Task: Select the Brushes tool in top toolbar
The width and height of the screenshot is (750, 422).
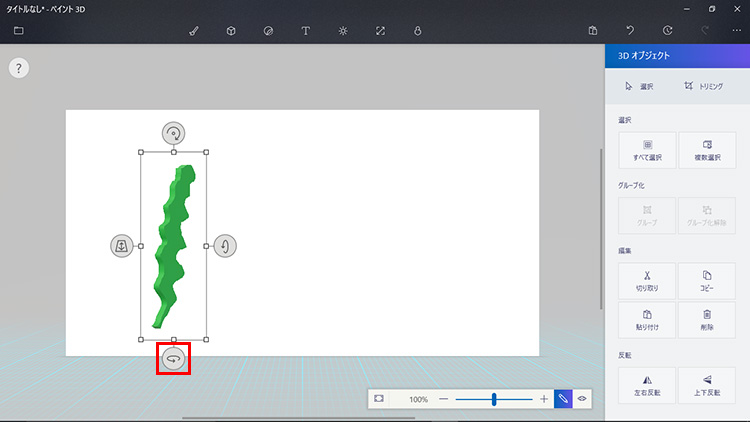Action: click(194, 31)
